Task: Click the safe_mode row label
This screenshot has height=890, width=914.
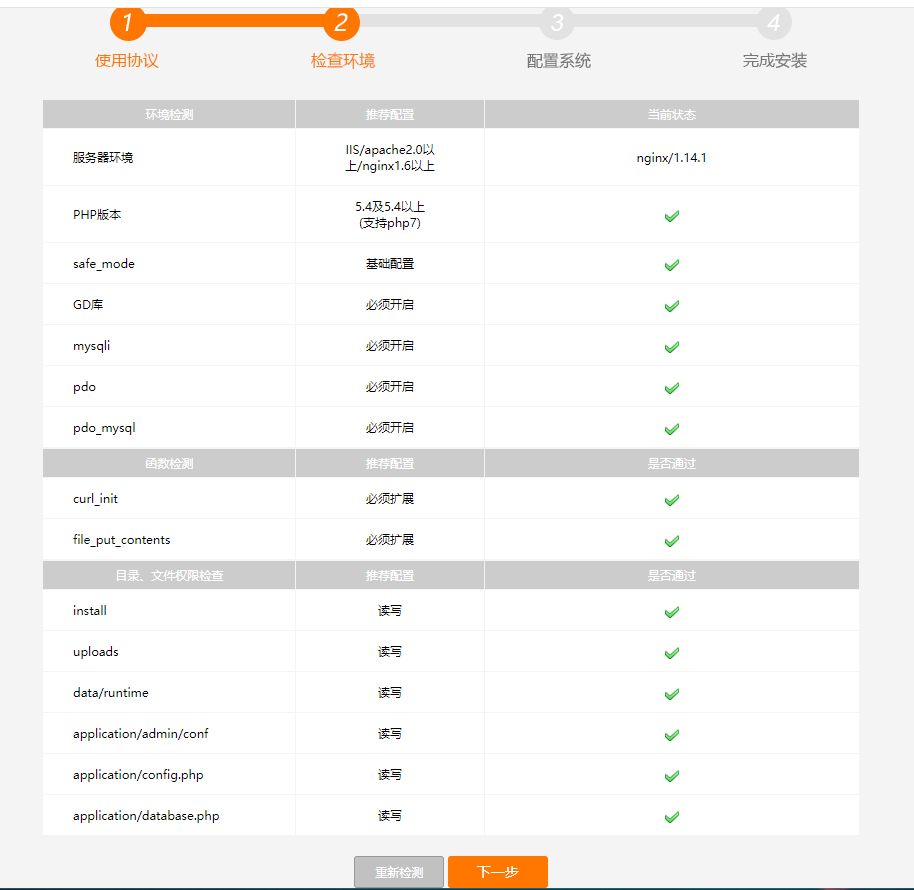Action: tap(104, 263)
